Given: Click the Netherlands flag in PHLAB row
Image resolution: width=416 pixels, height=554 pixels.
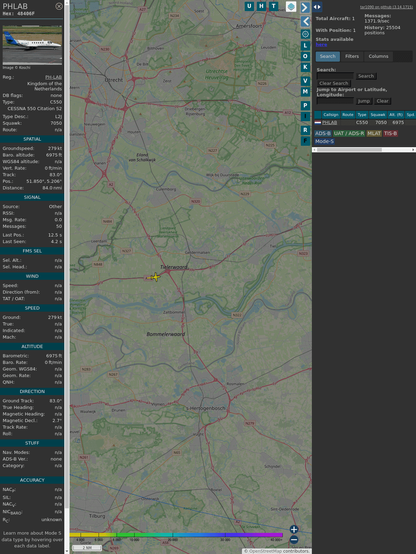Looking at the screenshot, I should tap(318, 123).
